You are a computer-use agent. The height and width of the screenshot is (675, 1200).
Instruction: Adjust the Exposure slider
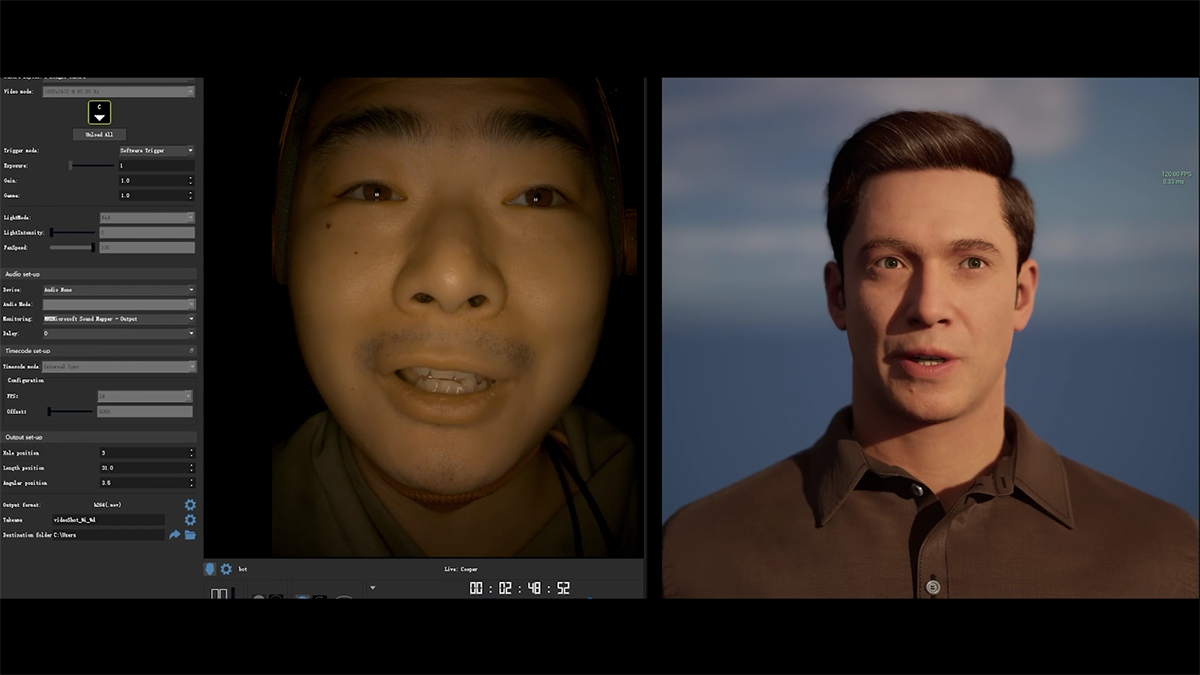coord(90,165)
